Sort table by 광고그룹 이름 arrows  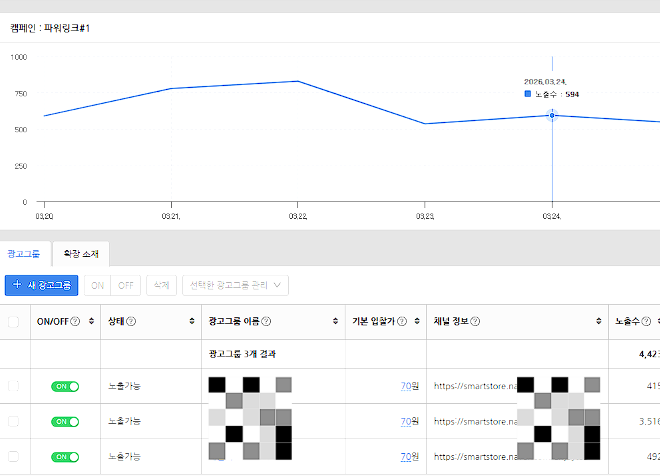(335, 322)
